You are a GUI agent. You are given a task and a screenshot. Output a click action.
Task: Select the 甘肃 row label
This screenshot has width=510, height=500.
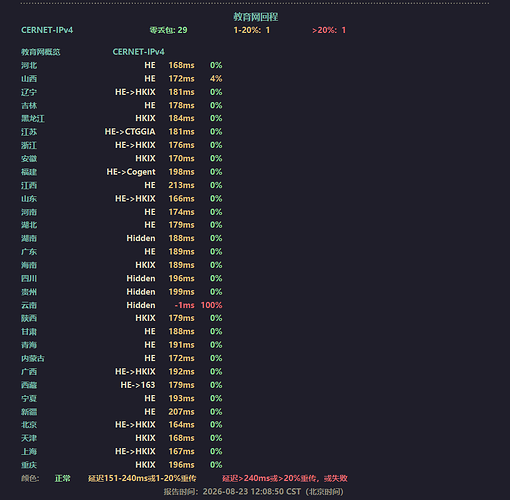[29, 331]
